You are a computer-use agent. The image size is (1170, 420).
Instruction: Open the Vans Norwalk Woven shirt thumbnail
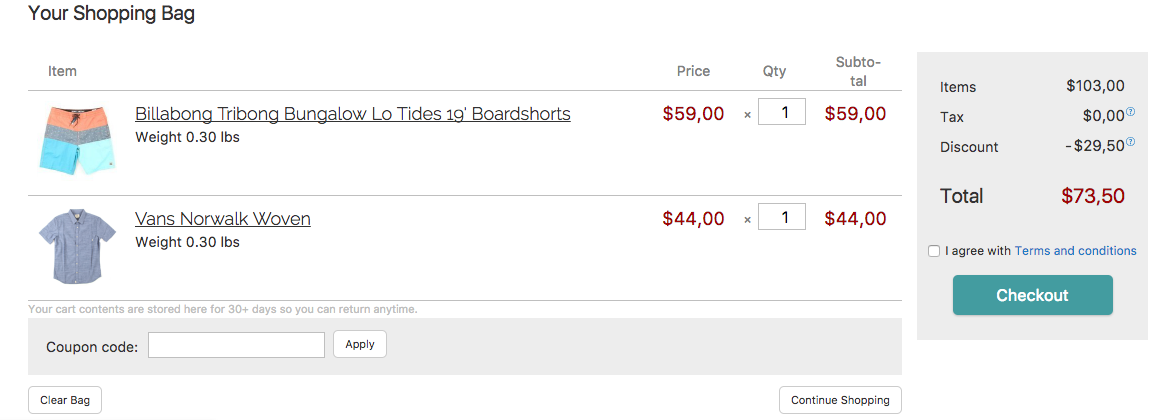[x=78, y=245]
